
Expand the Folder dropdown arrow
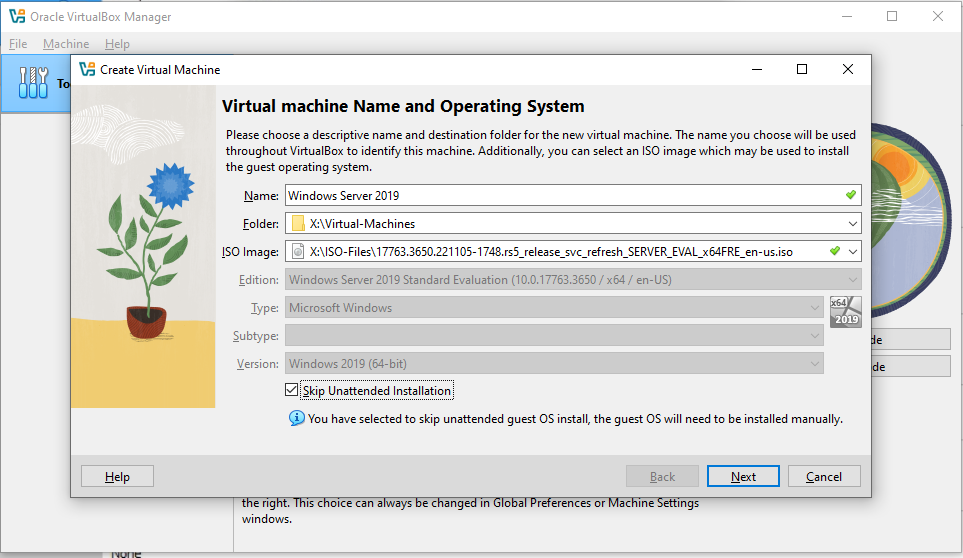click(x=852, y=224)
